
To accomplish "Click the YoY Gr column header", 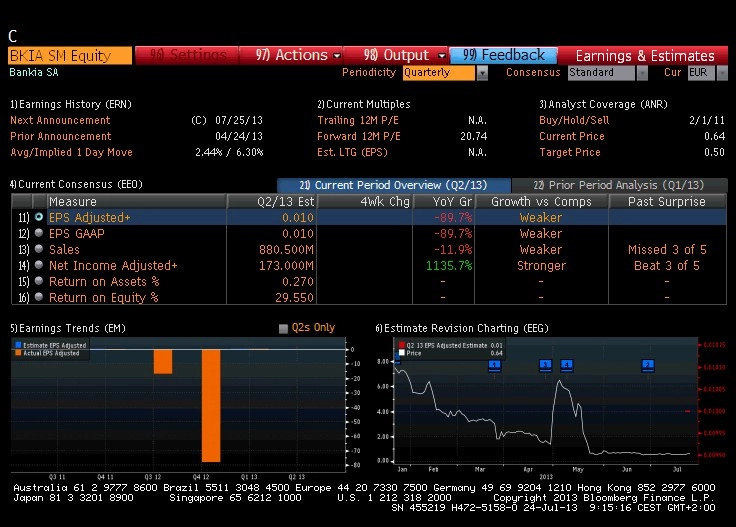I will 444,201.
